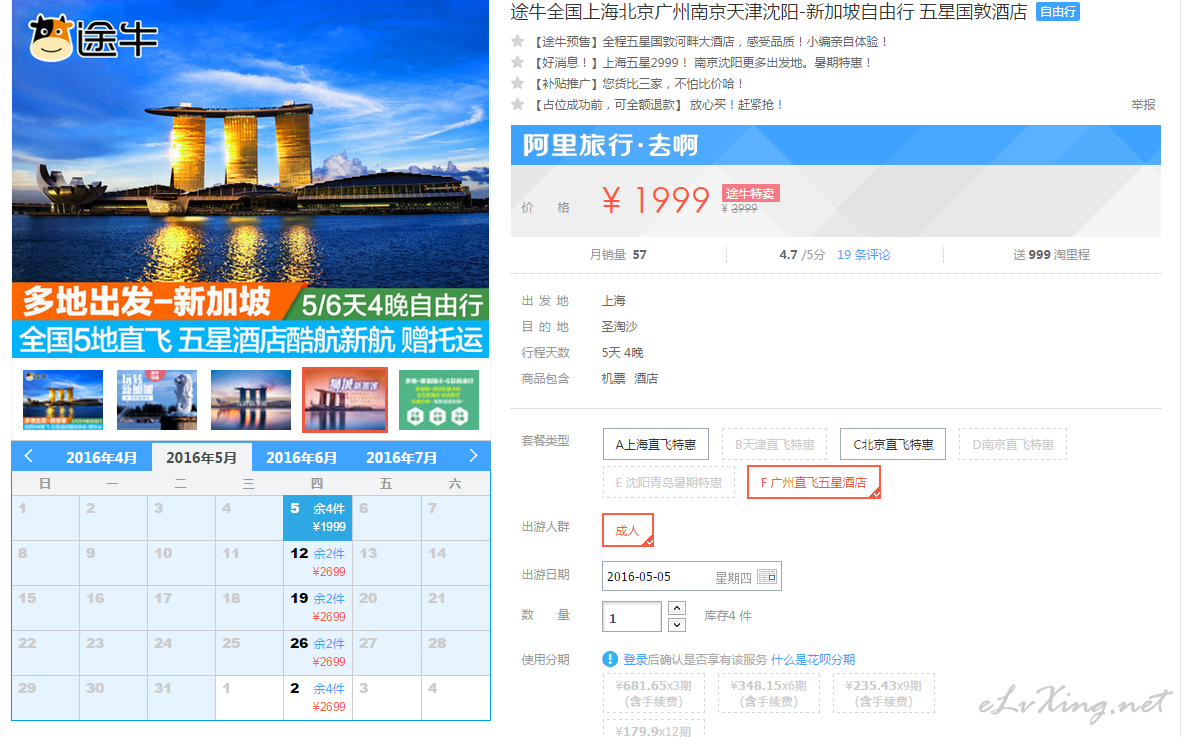Select the green promotional thumbnail

[x=438, y=400]
